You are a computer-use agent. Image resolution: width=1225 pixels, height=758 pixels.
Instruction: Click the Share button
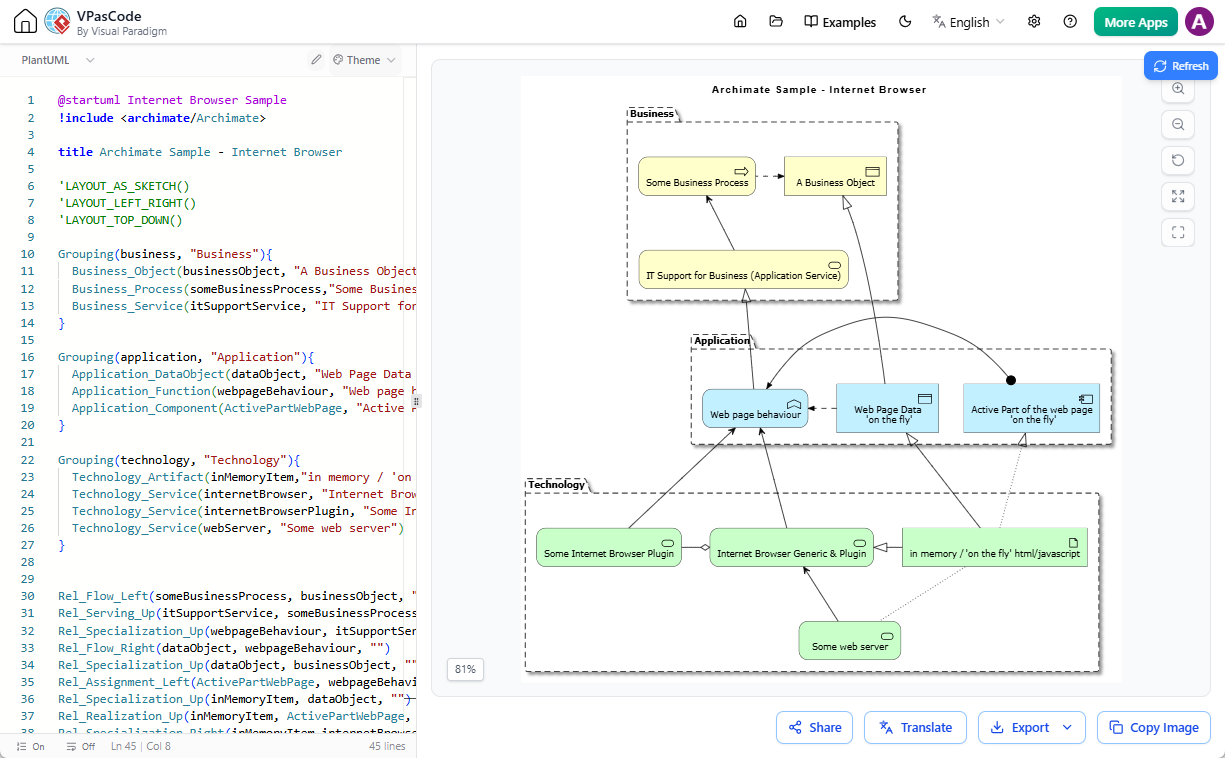click(x=814, y=727)
